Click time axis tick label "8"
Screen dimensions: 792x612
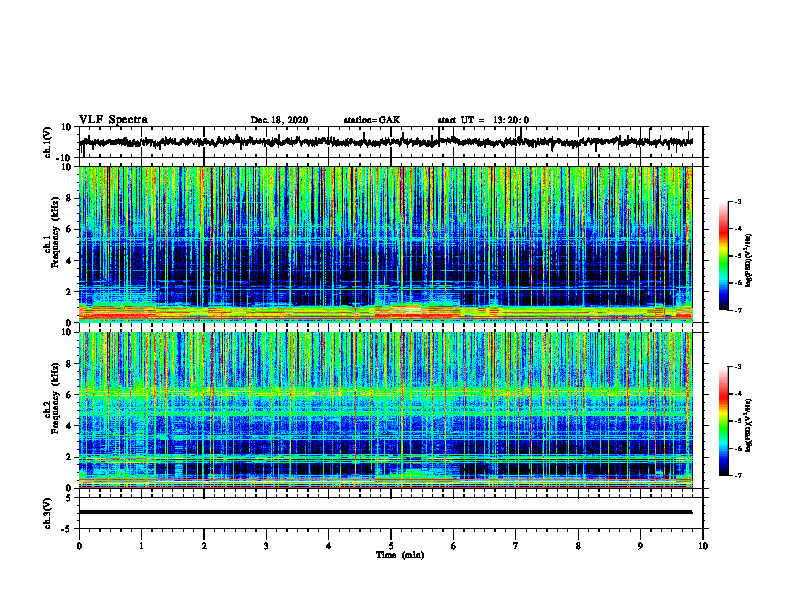pyautogui.click(x=578, y=546)
